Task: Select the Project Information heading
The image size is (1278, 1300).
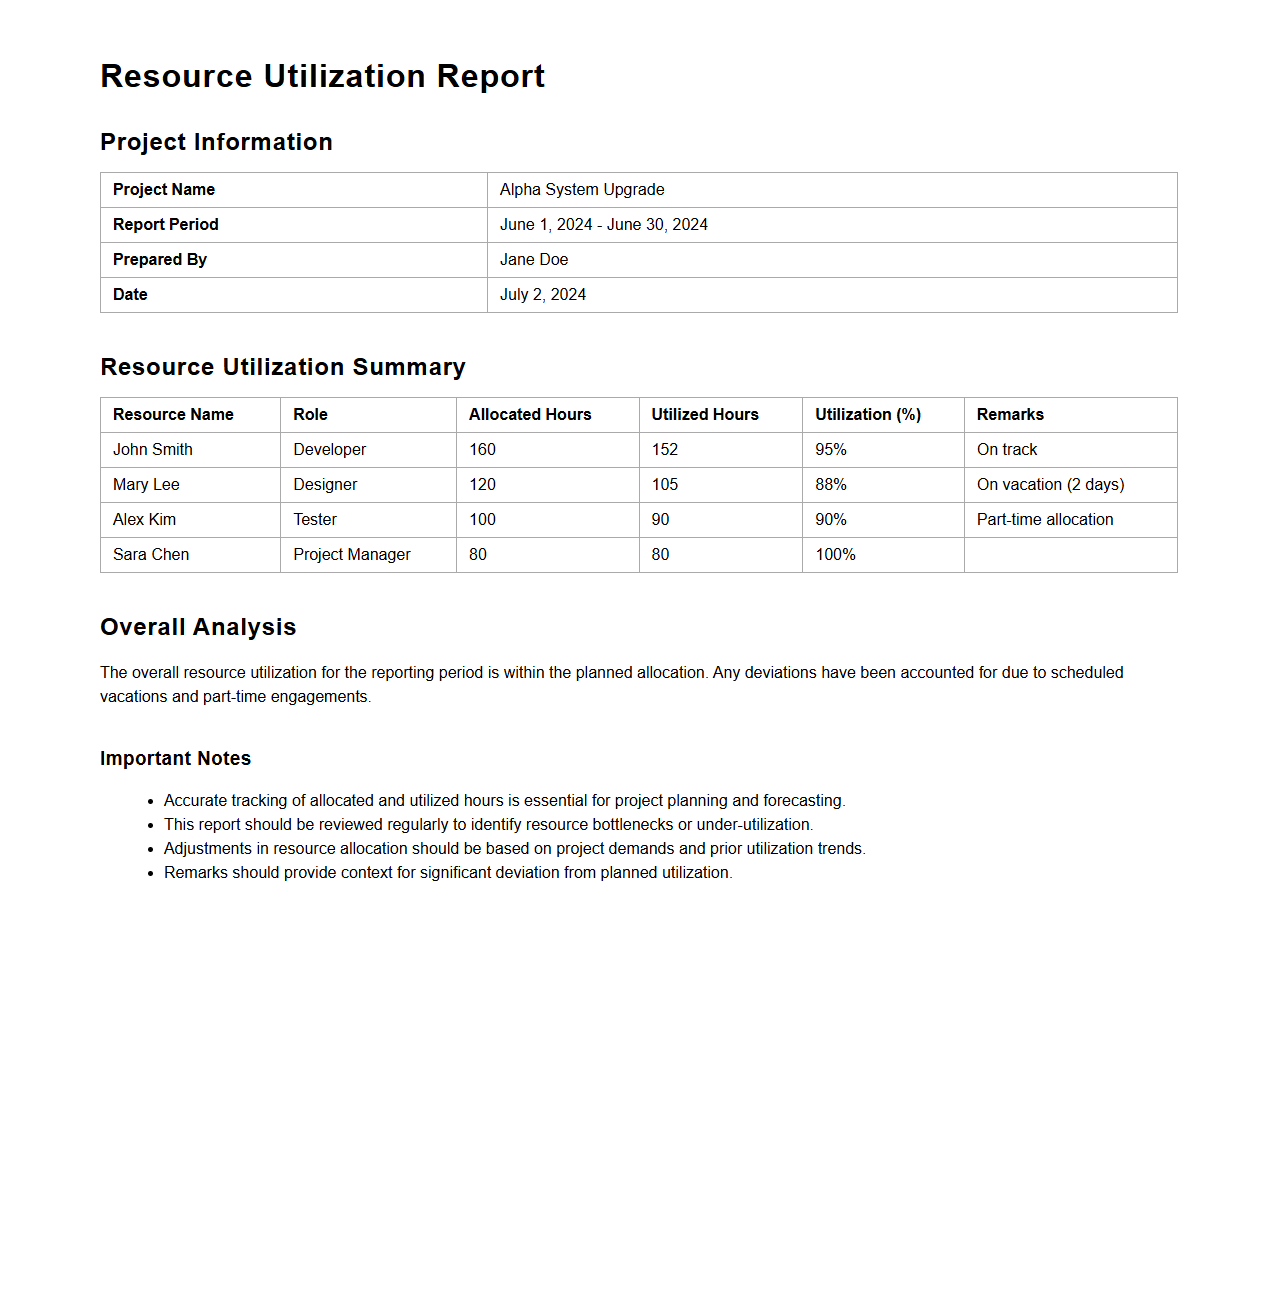Action: pyautogui.click(x=216, y=142)
